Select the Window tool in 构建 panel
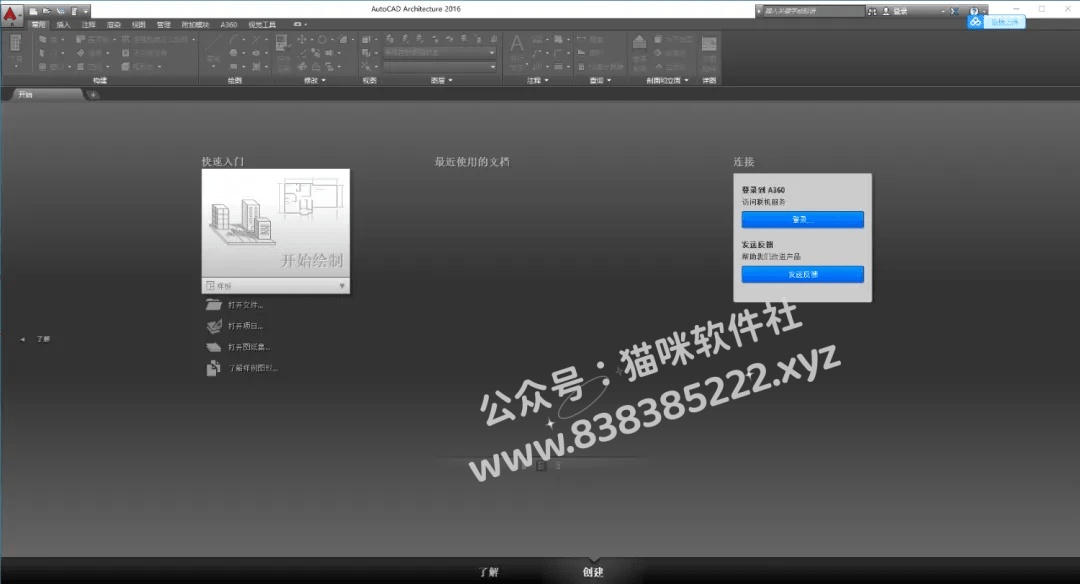 [43, 67]
